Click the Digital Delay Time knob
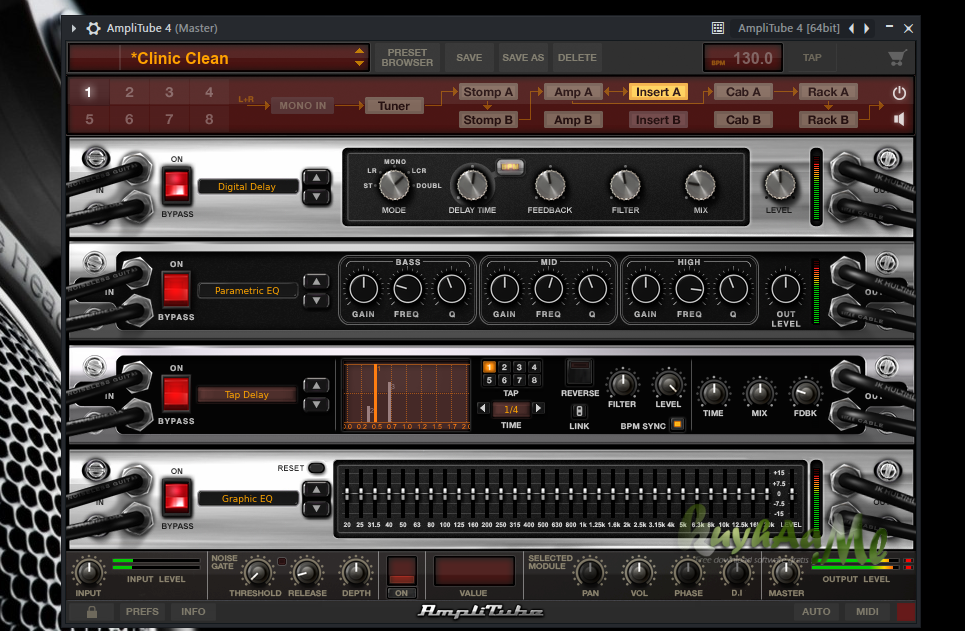965x631 pixels. click(472, 184)
